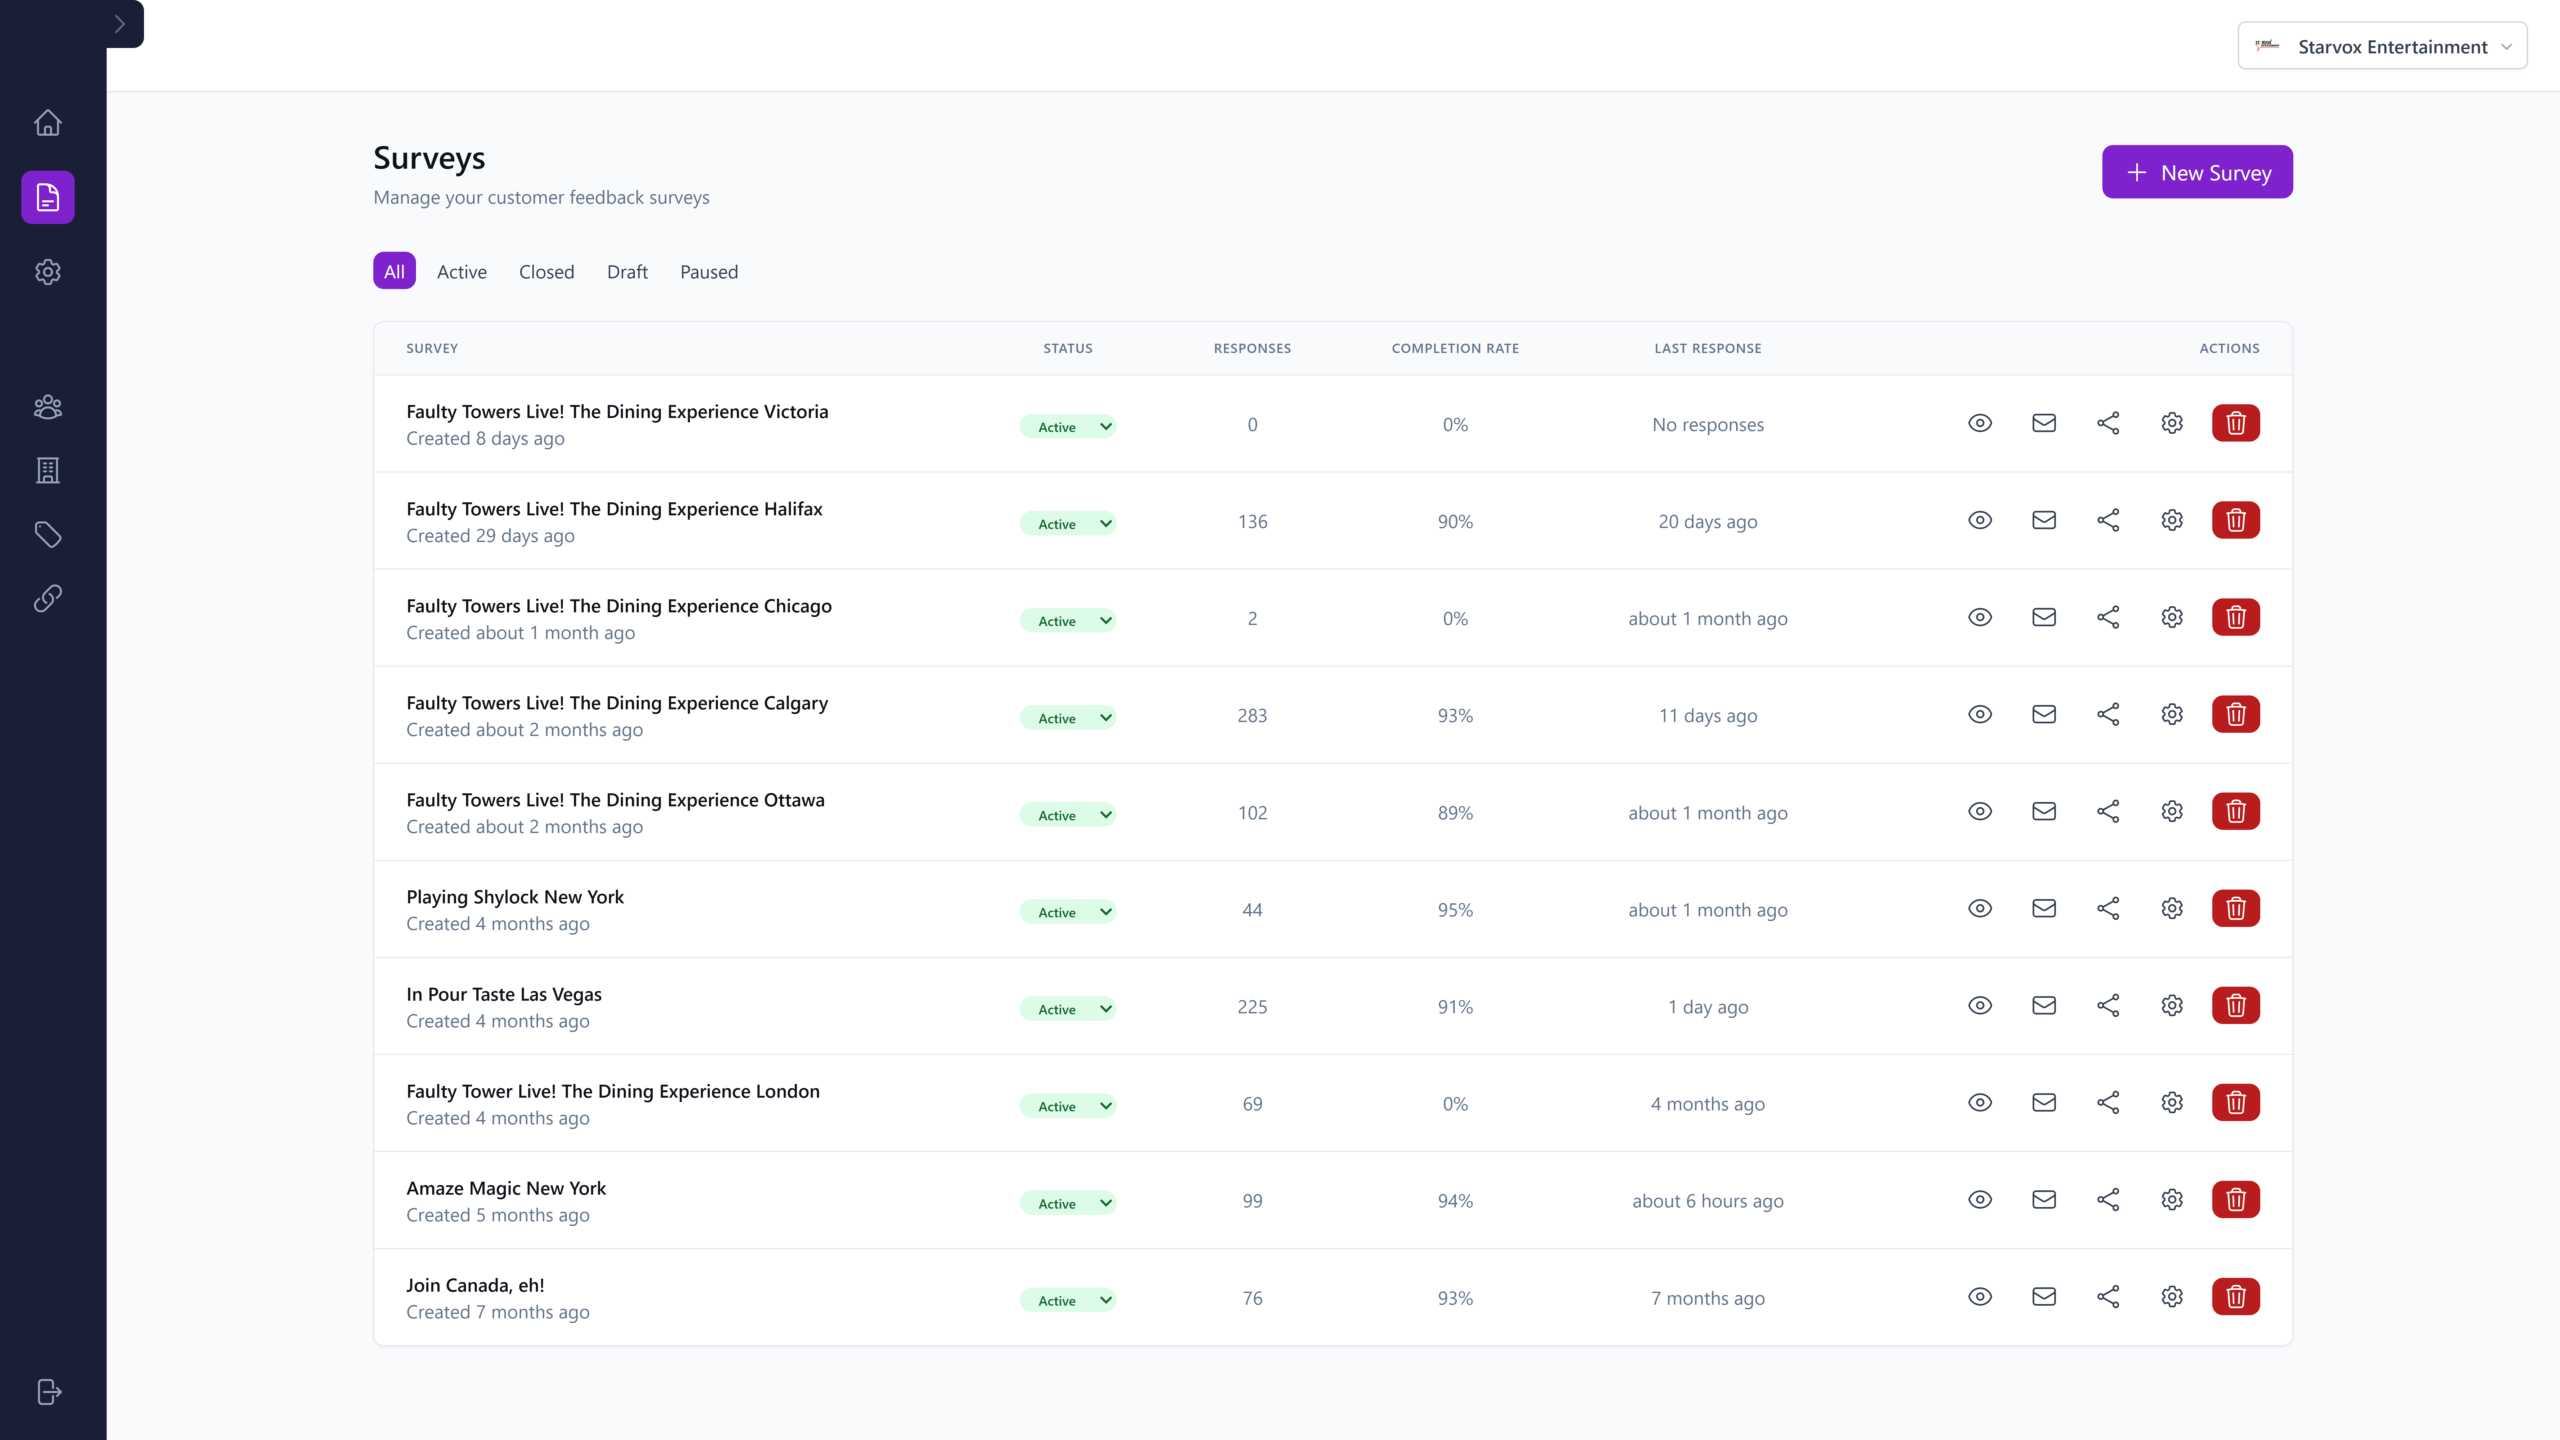Expand Starvox Entertainment organization dropdown
This screenshot has width=2560, height=1440.
click(2382, 46)
